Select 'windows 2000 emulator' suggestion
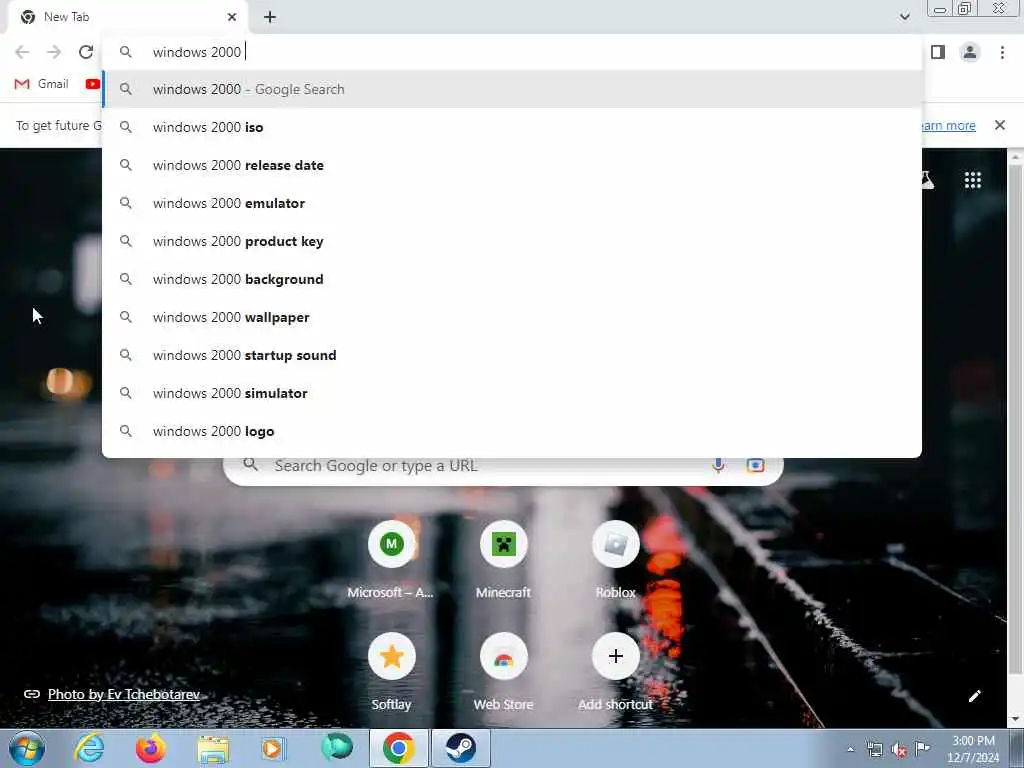Screen dimensions: 1024x768 (x=512, y=203)
